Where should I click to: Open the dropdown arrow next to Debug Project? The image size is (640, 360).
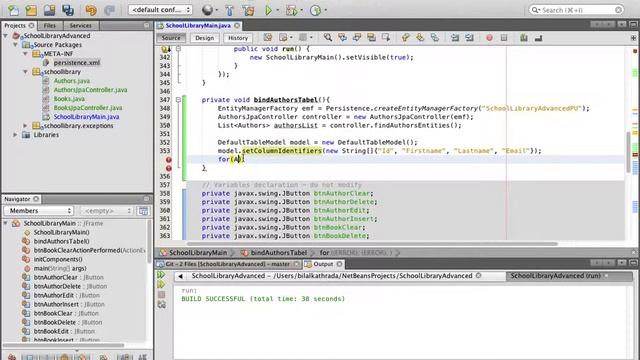click(x=302, y=10)
